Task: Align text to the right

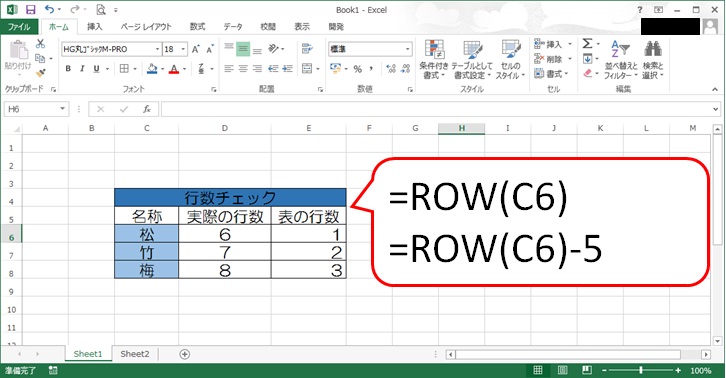Action: 257,69
